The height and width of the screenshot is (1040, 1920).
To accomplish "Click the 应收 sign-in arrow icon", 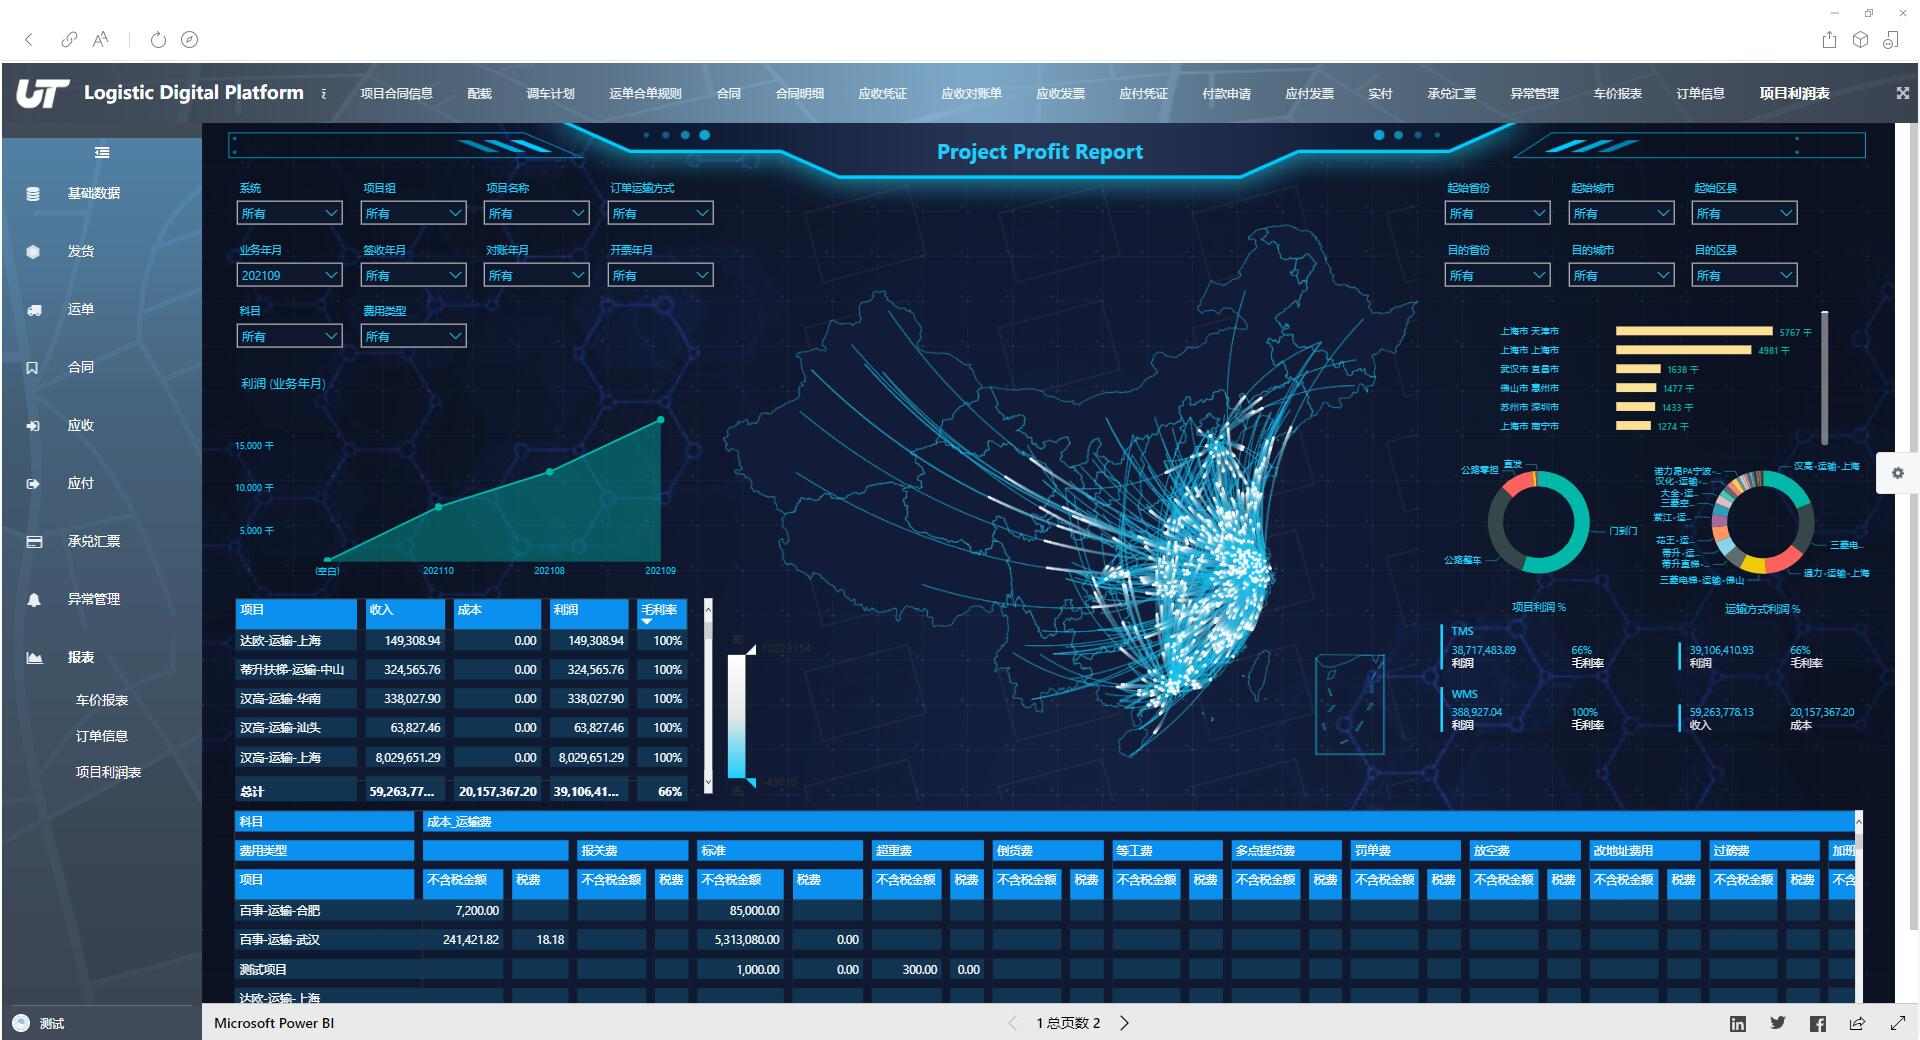I will pos(33,425).
